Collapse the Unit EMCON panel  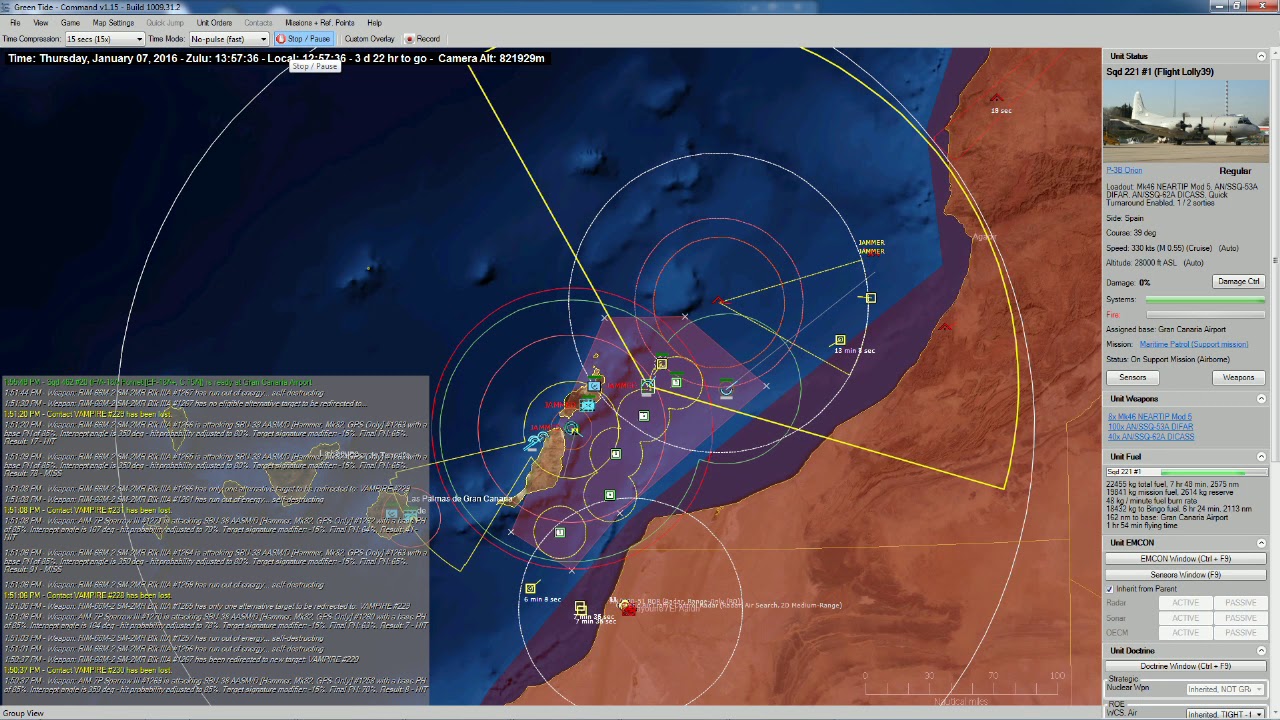[1261, 543]
